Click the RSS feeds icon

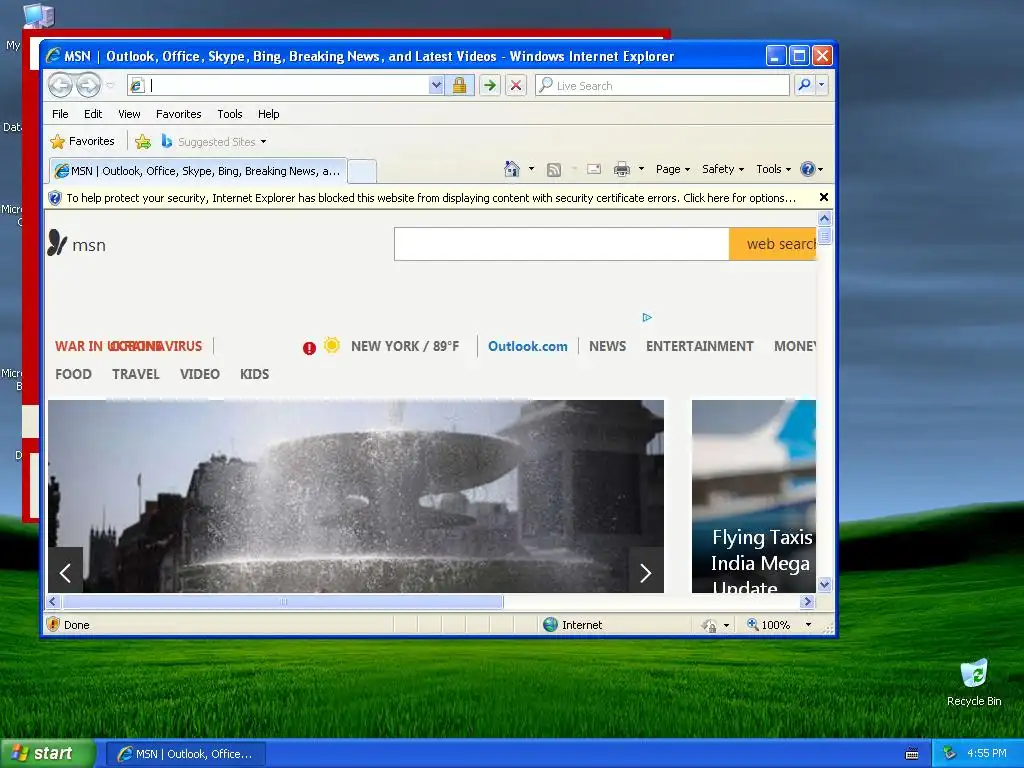[x=554, y=170]
